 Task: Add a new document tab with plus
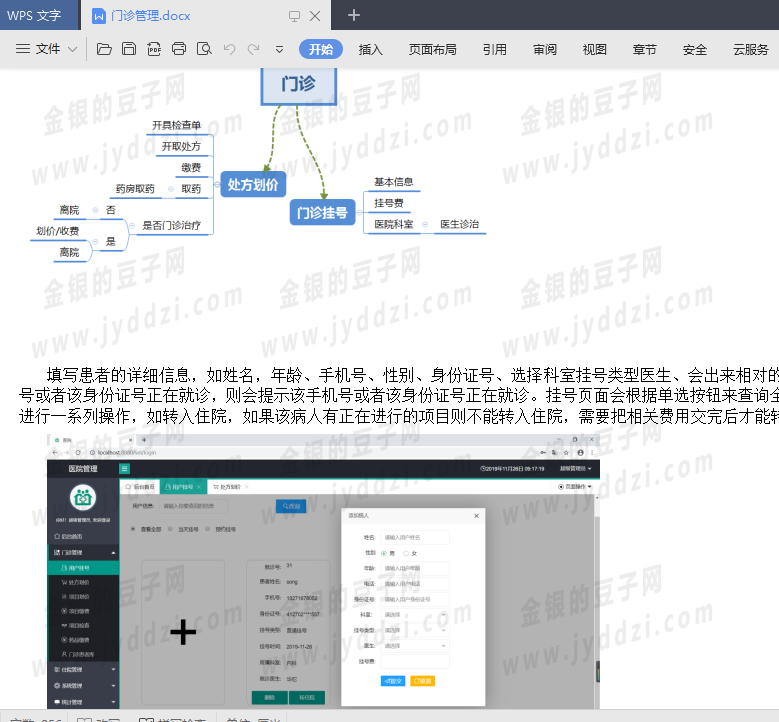coord(354,15)
